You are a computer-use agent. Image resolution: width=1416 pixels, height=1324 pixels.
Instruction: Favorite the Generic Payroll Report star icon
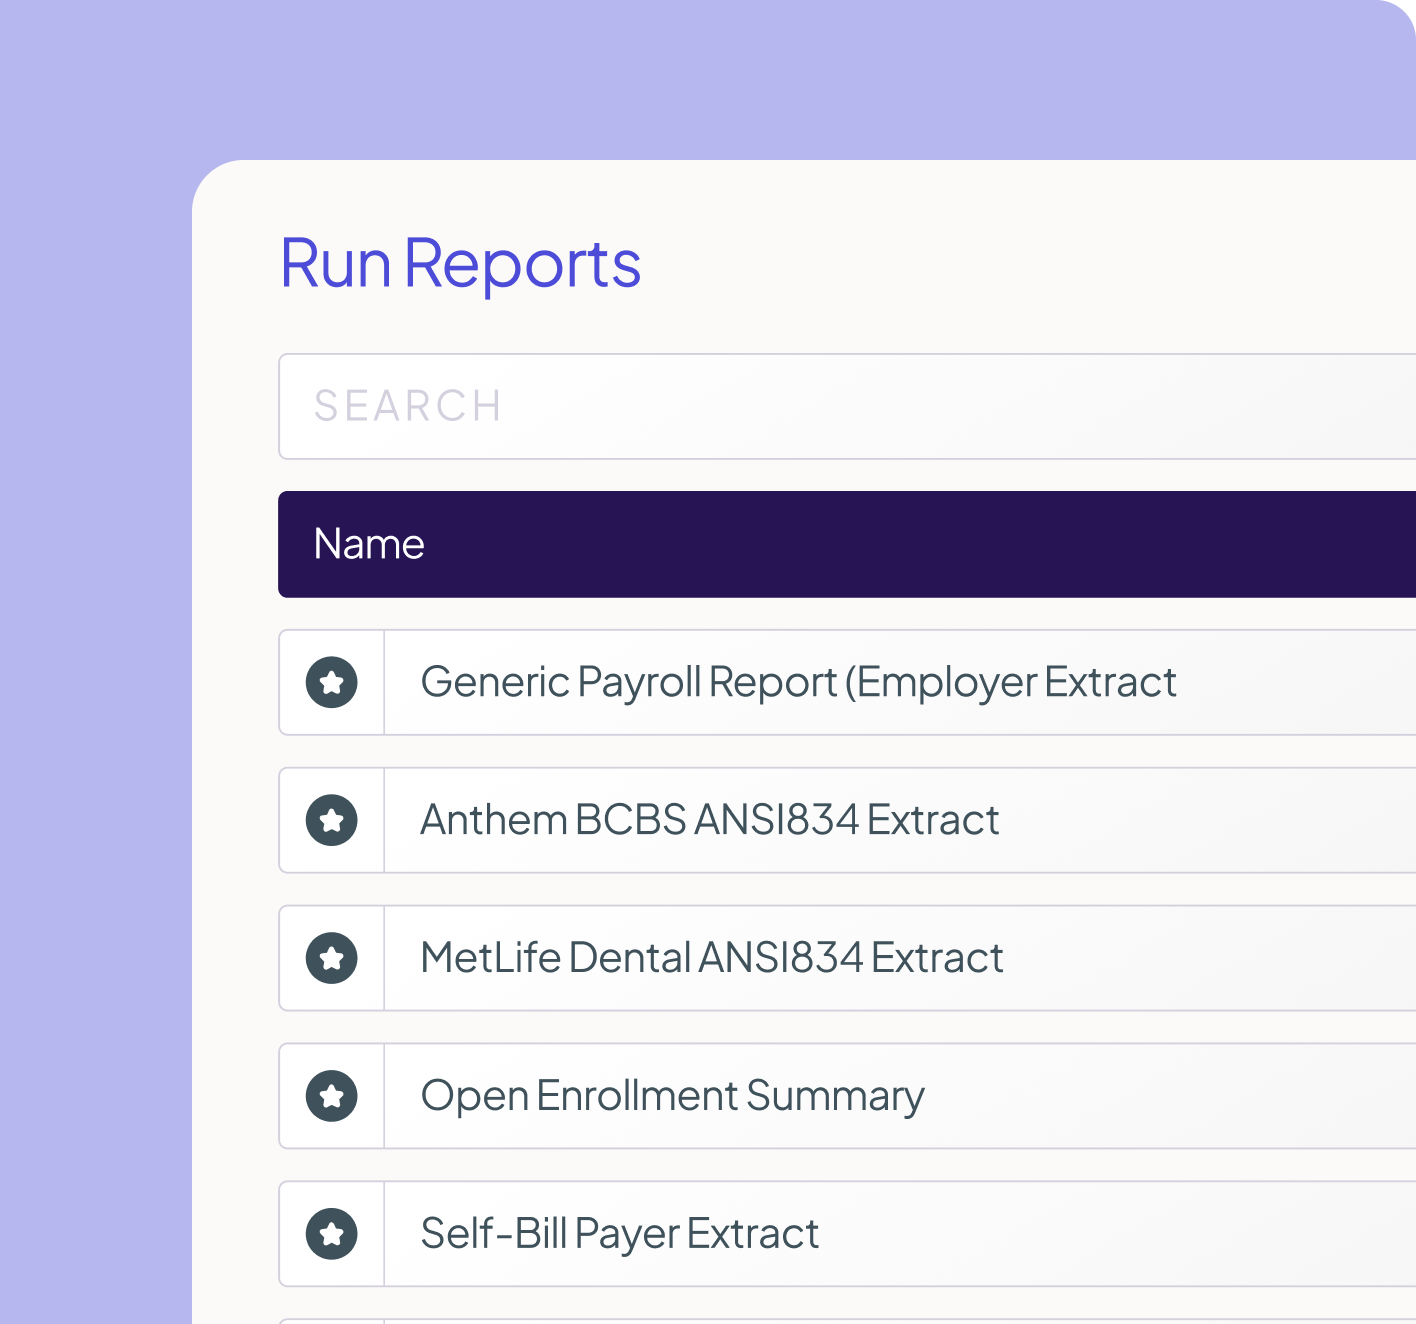pyautogui.click(x=332, y=683)
